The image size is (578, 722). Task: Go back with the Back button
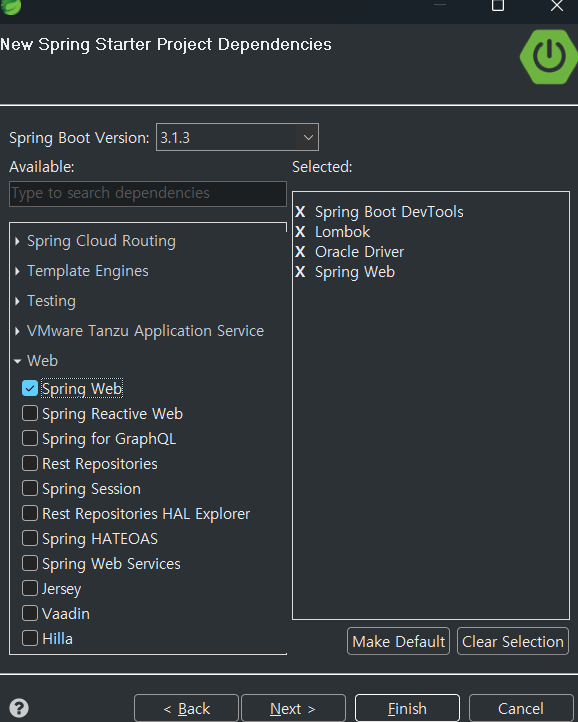(186, 708)
